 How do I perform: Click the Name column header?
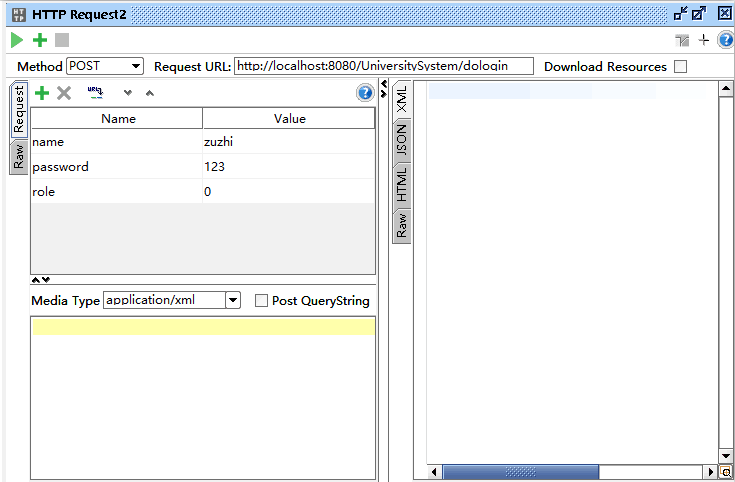pyautogui.click(x=117, y=119)
